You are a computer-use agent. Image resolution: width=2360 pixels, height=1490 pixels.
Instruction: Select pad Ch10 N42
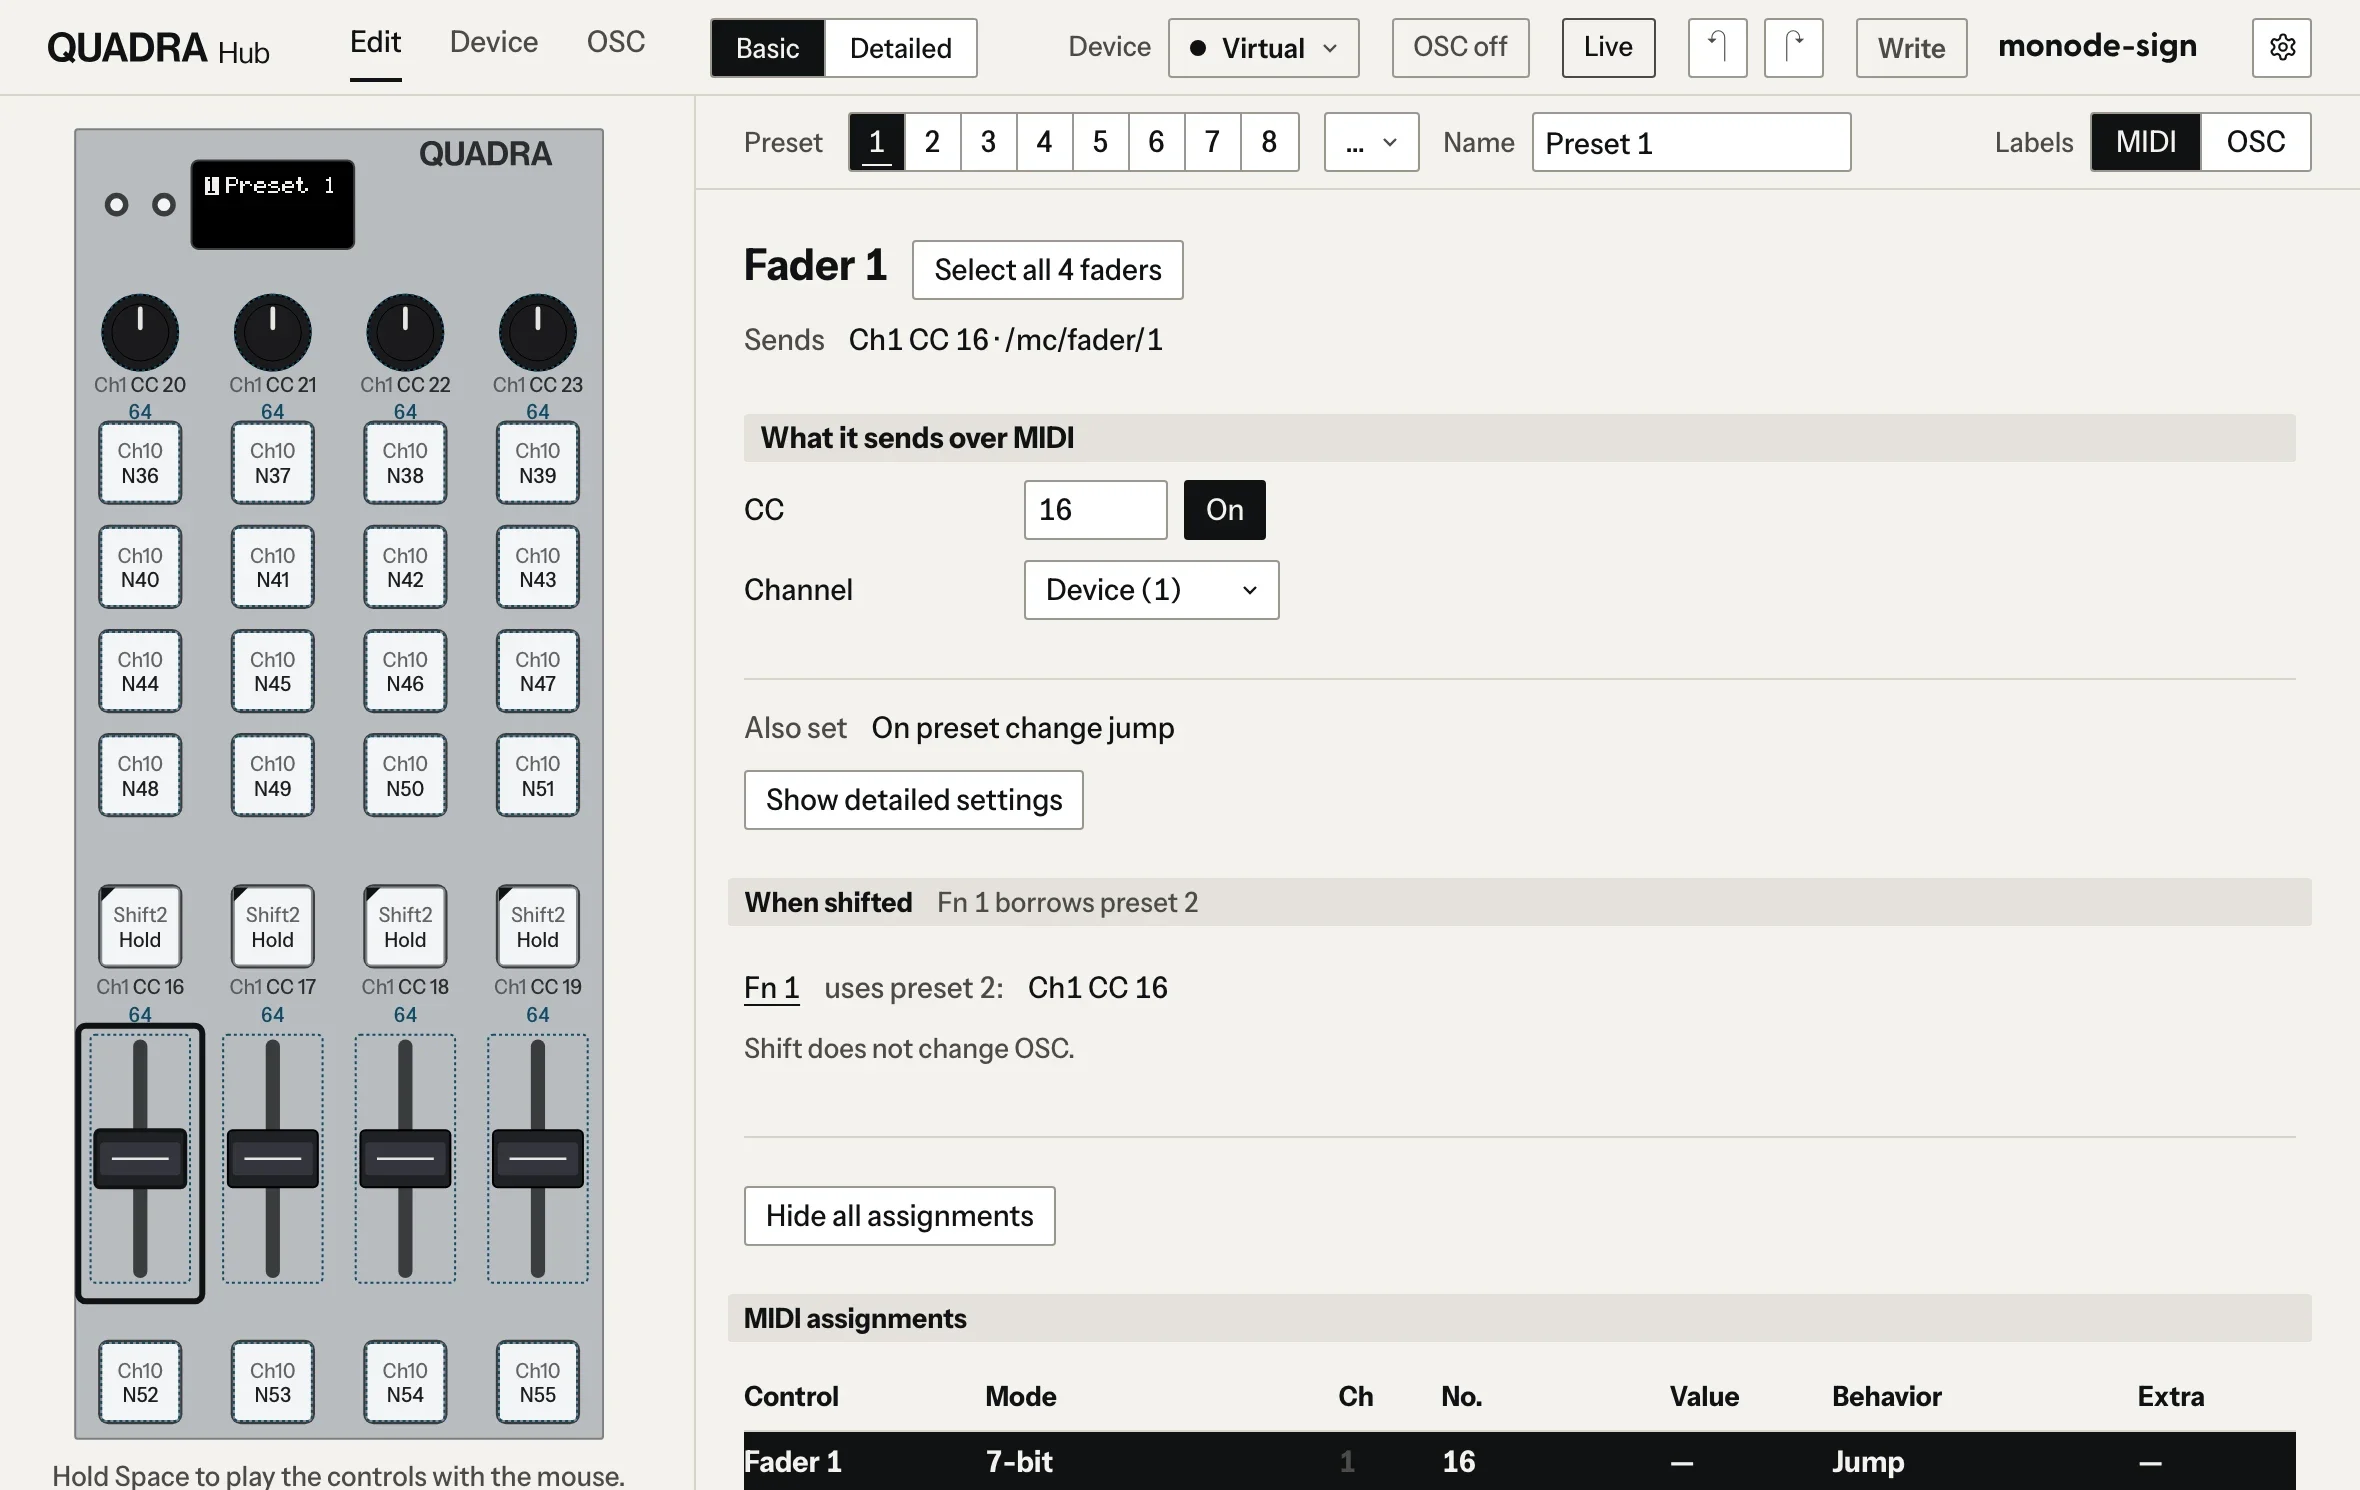pos(405,567)
